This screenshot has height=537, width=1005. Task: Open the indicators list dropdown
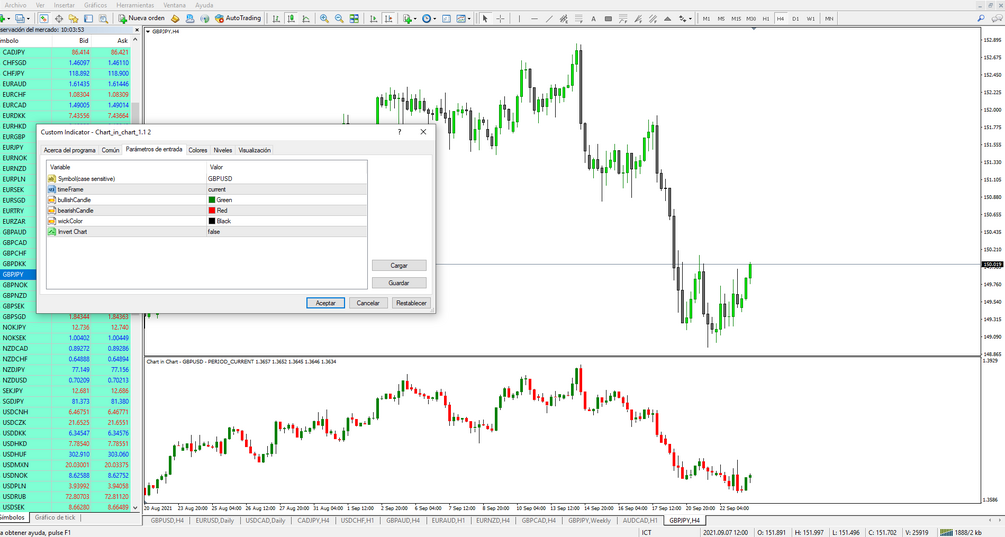pos(415,19)
